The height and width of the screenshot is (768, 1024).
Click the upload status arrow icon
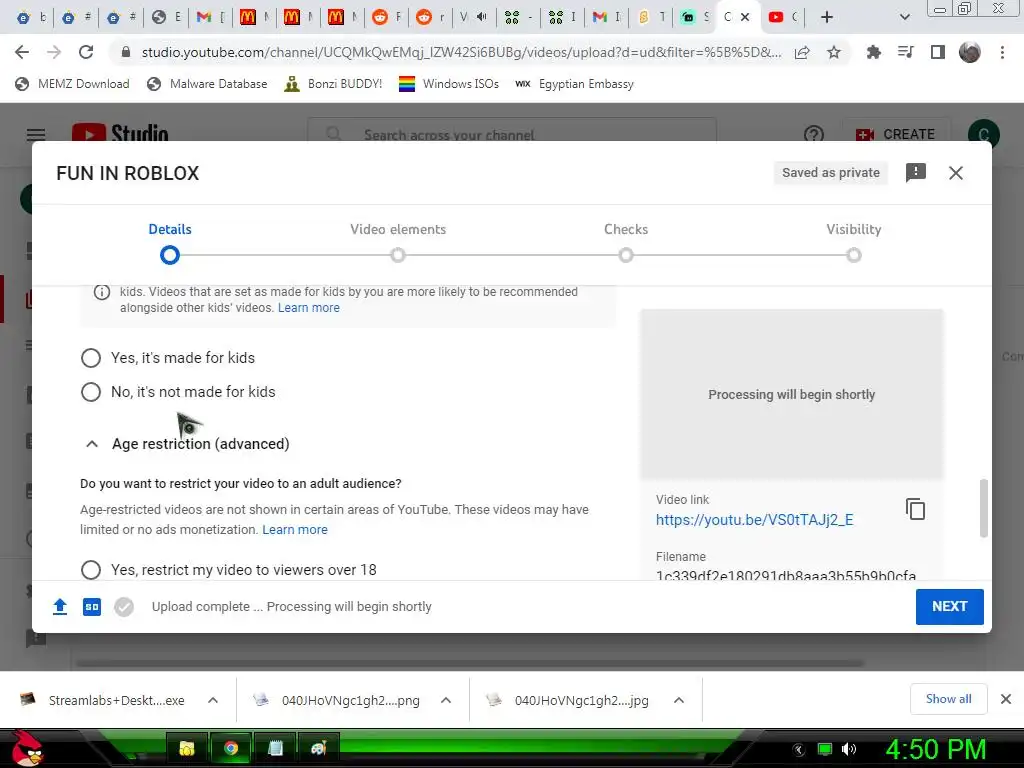[x=60, y=607]
